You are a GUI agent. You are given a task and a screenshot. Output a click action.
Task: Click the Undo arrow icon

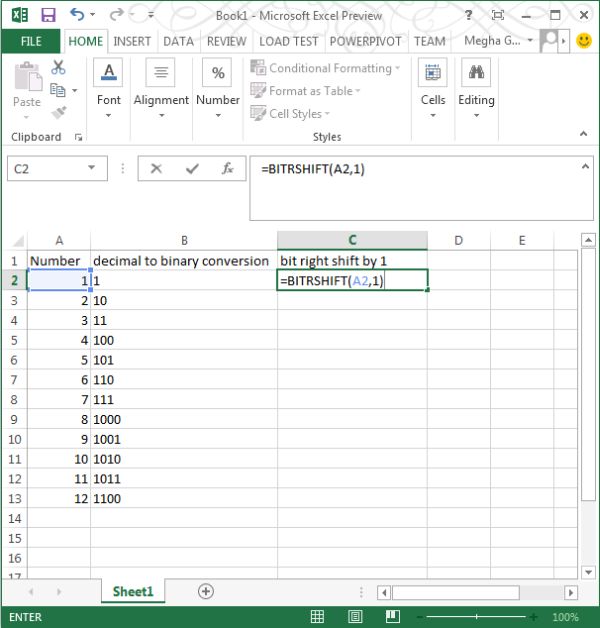pyautogui.click(x=77, y=15)
